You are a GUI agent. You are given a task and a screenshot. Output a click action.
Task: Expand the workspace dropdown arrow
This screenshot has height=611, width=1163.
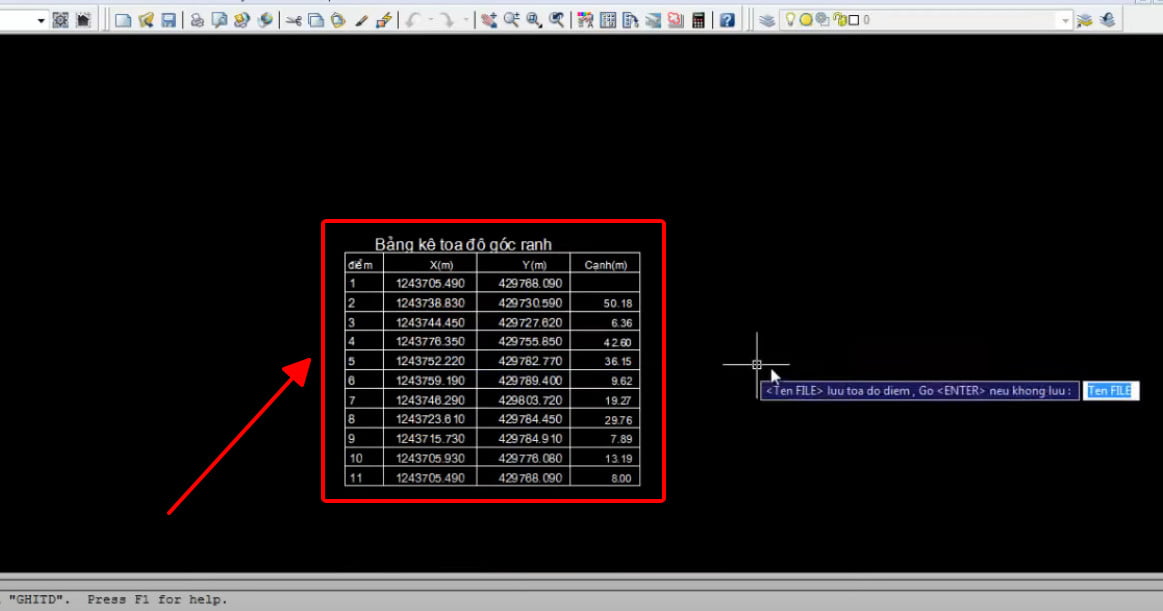(x=41, y=21)
